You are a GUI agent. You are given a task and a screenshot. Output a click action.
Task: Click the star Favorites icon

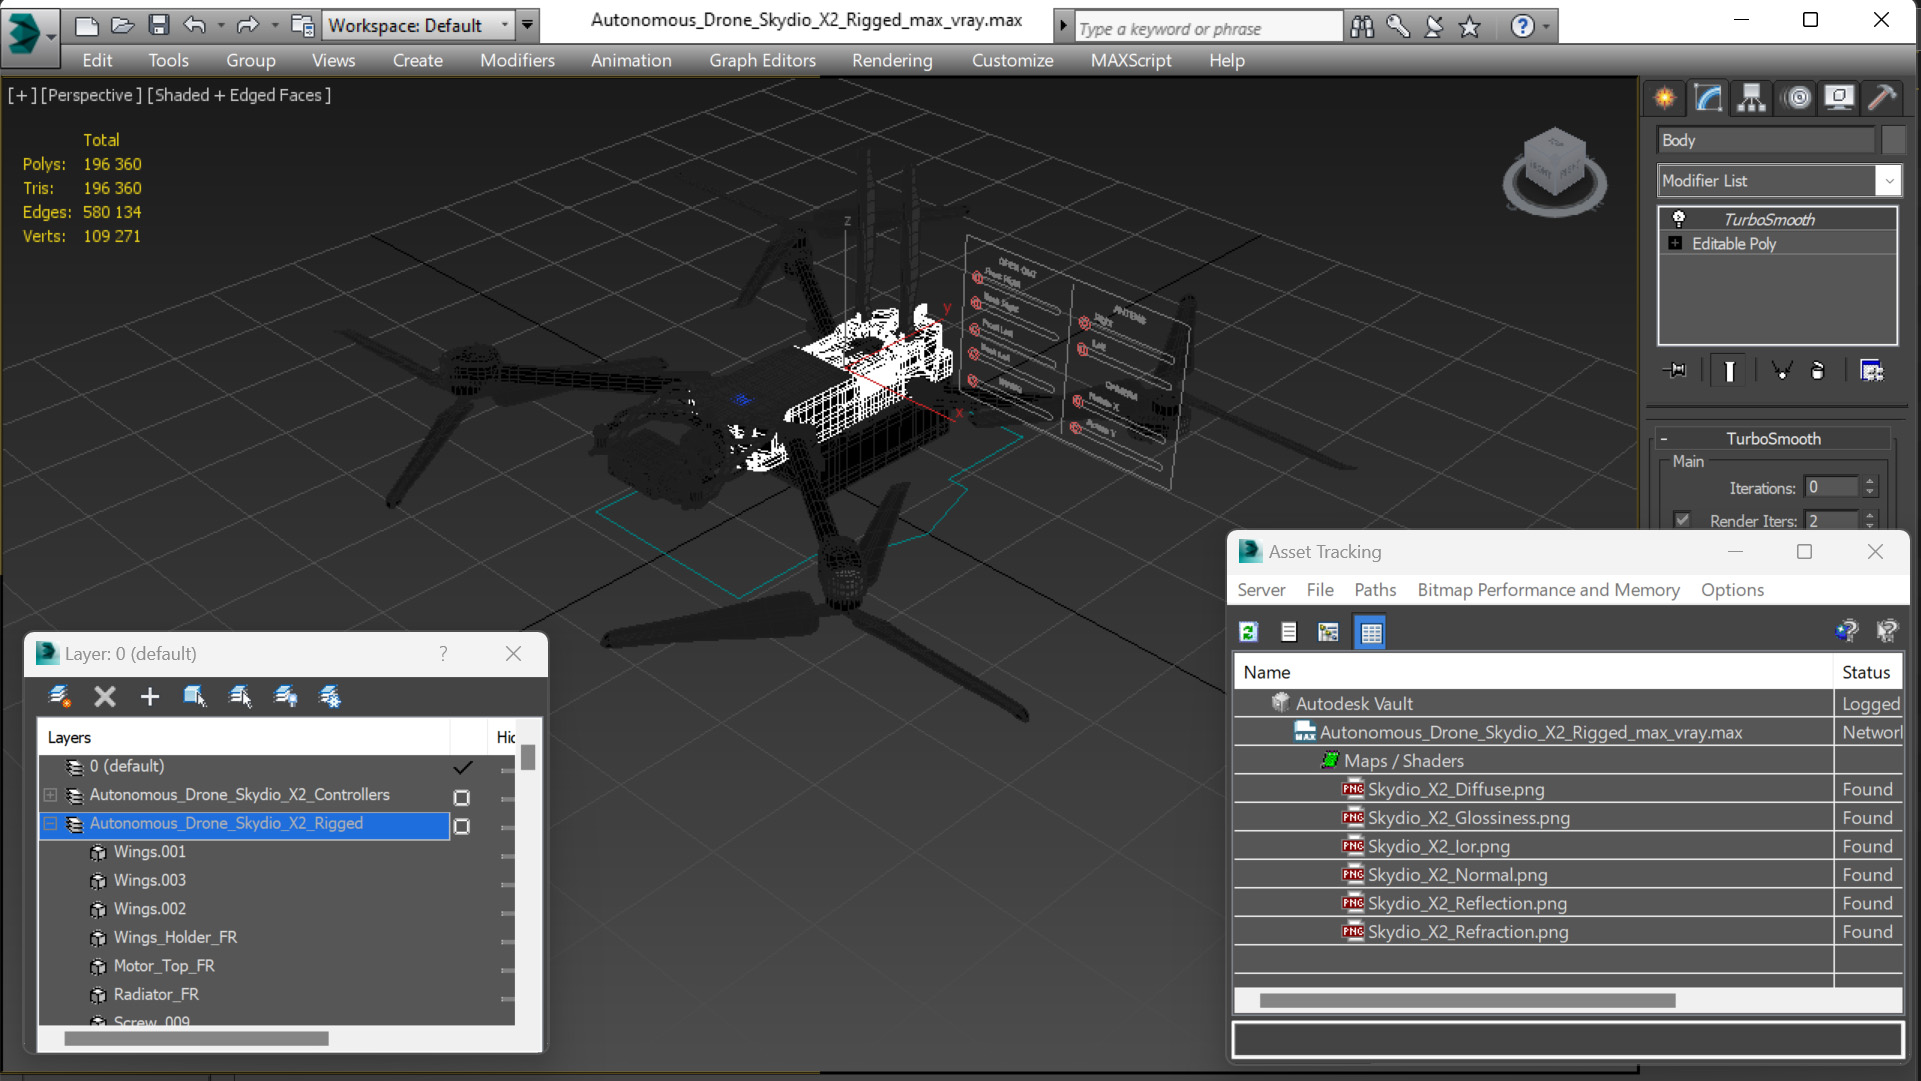[1470, 27]
